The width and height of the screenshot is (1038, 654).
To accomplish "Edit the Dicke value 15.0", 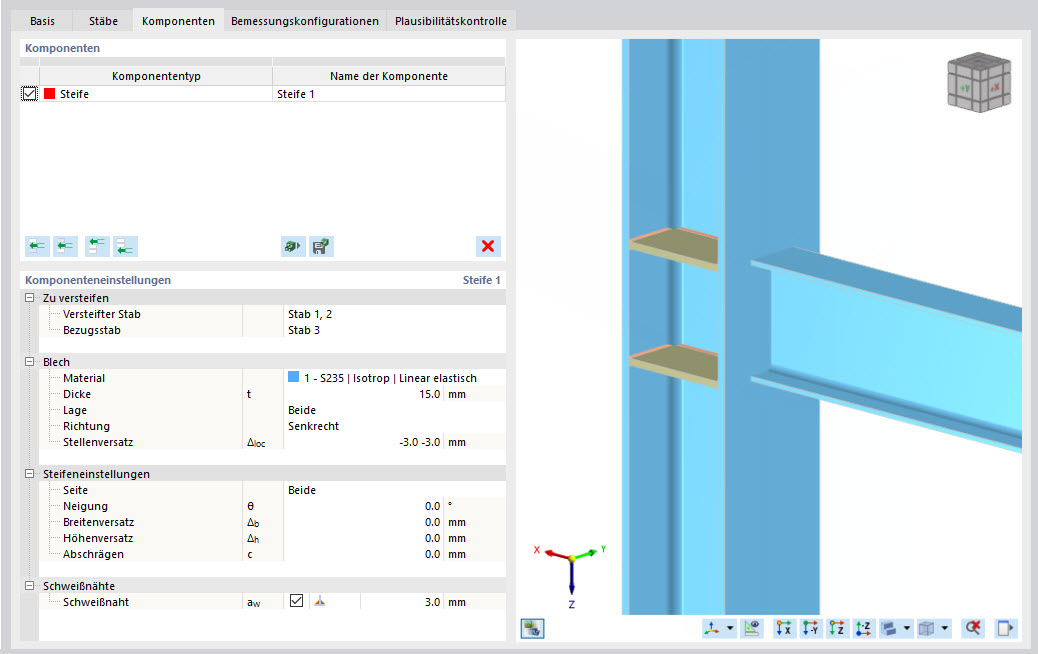I will 363,395.
